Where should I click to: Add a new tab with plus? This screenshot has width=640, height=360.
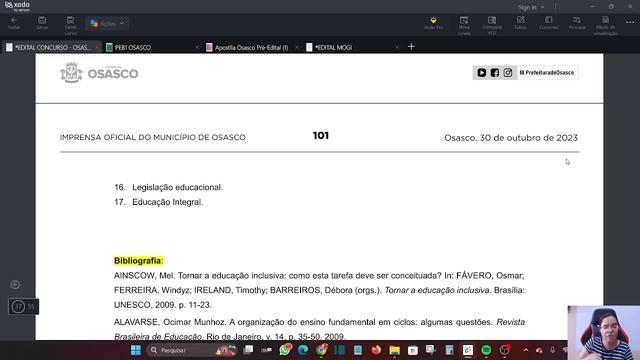pos(411,47)
